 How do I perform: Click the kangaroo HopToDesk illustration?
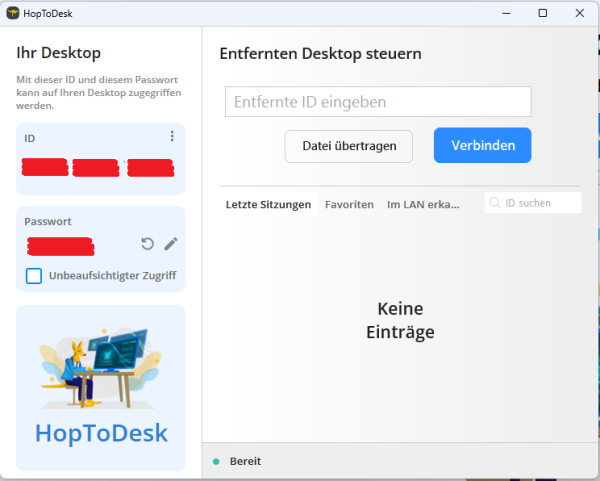click(101, 368)
